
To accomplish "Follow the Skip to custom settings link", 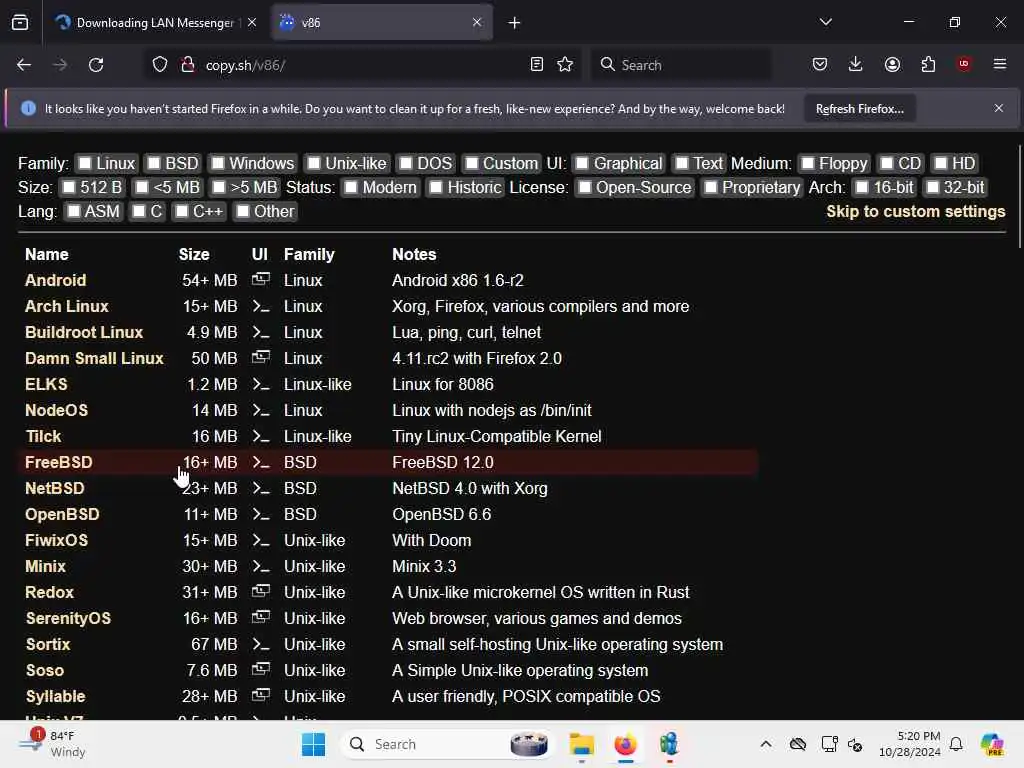I will tap(916, 212).
